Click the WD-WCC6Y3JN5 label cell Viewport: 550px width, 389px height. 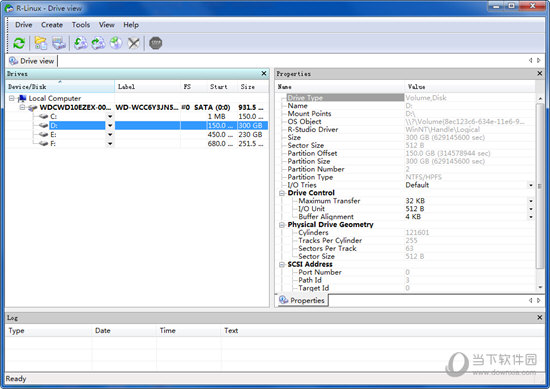[147, 107]
